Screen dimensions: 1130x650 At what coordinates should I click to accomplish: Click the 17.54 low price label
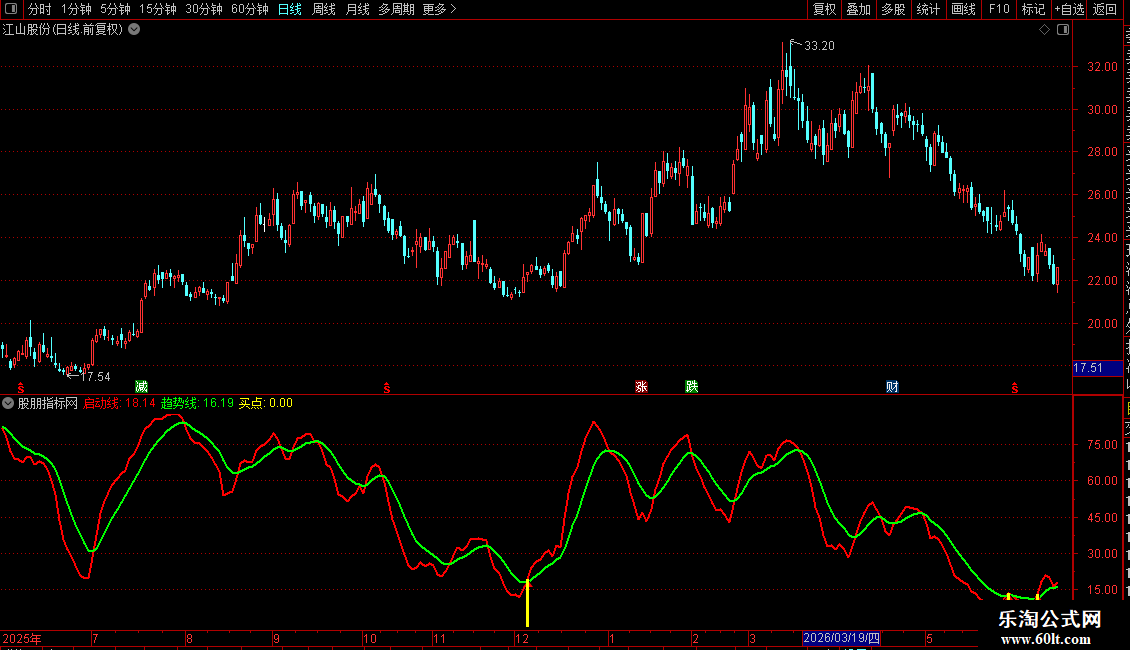(95, 376)
